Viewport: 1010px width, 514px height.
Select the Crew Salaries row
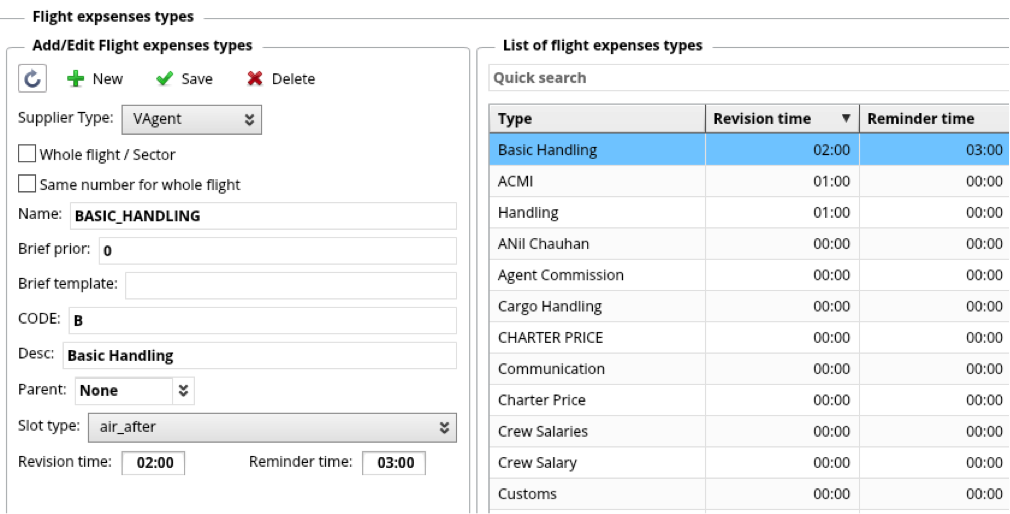[596, 431]
